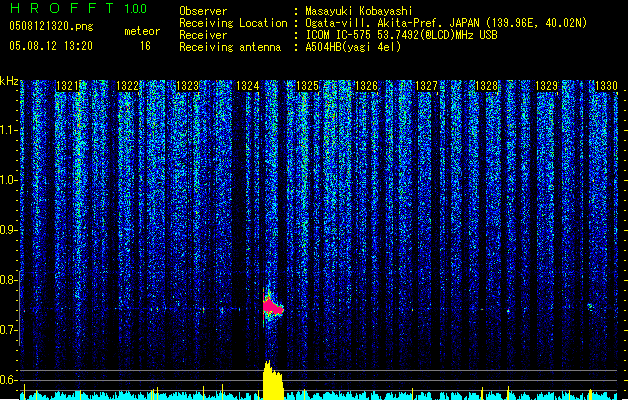The image size is (629, 400).
Task: Click the 1326 time marker
Action: (x=367, y=86)
